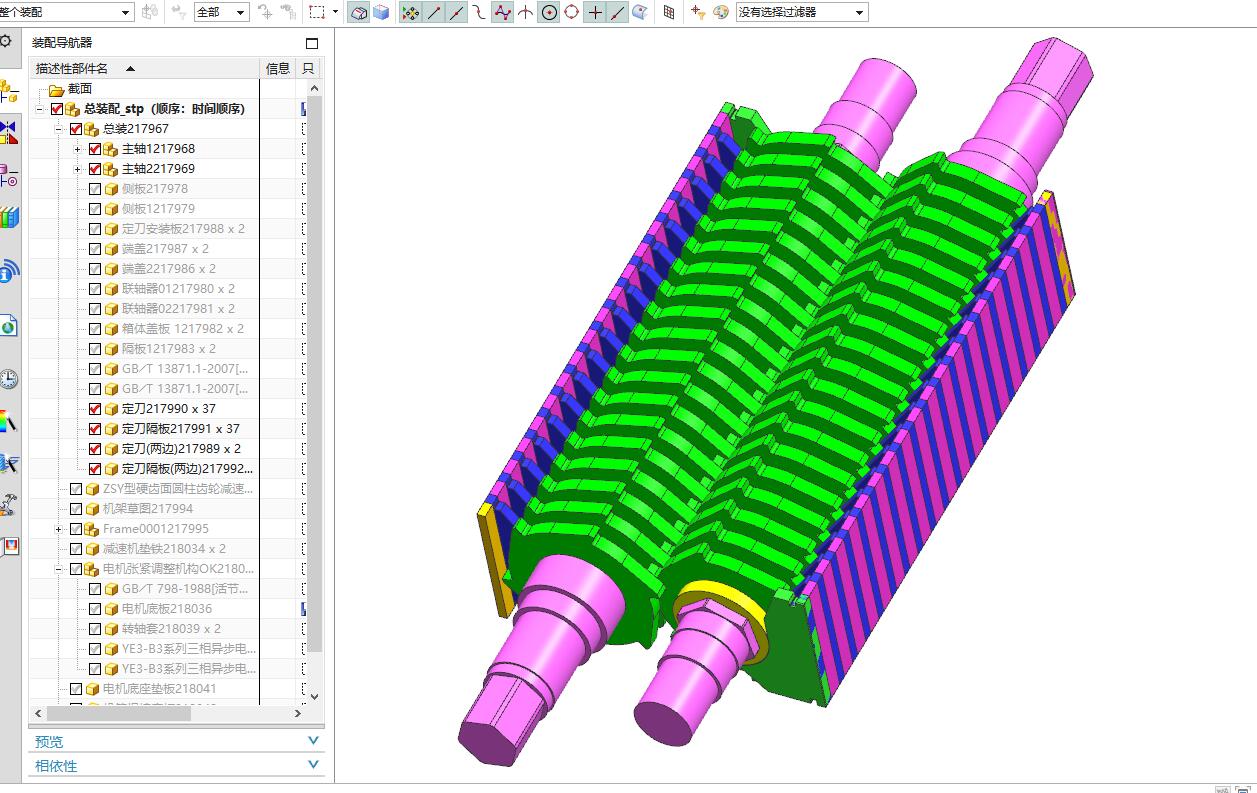Uncheck the 定刀217990 x 37 checkbox
Screen dimensions: 1257x793
pyautogui.click(x=95, y=409)
